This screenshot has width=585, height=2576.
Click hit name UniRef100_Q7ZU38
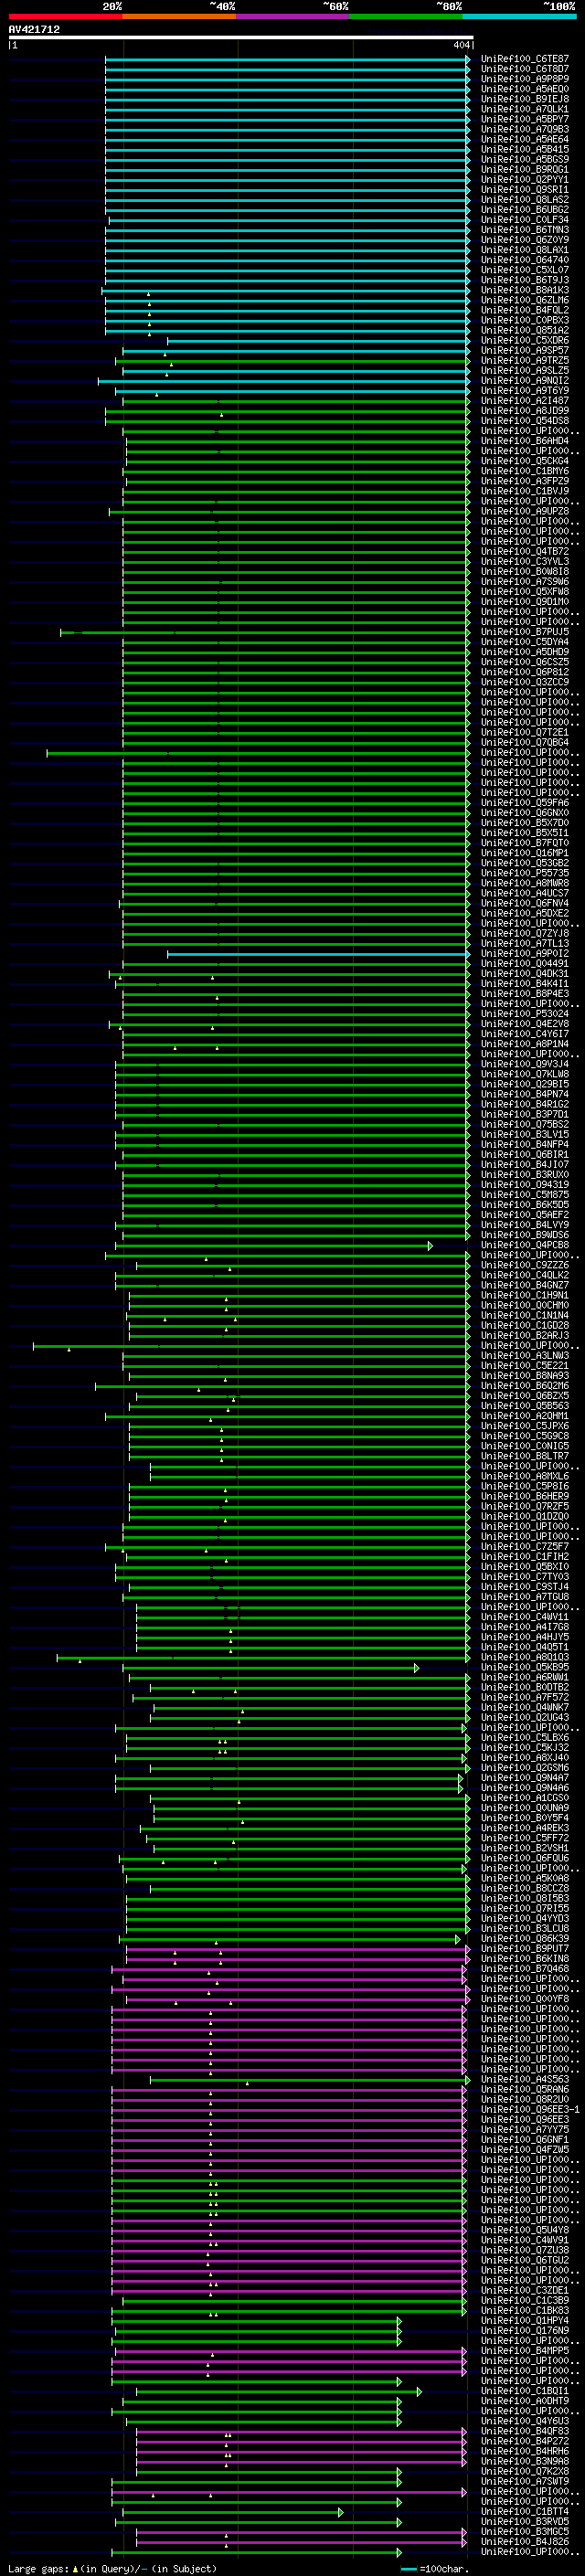[x=525, y=2249]
